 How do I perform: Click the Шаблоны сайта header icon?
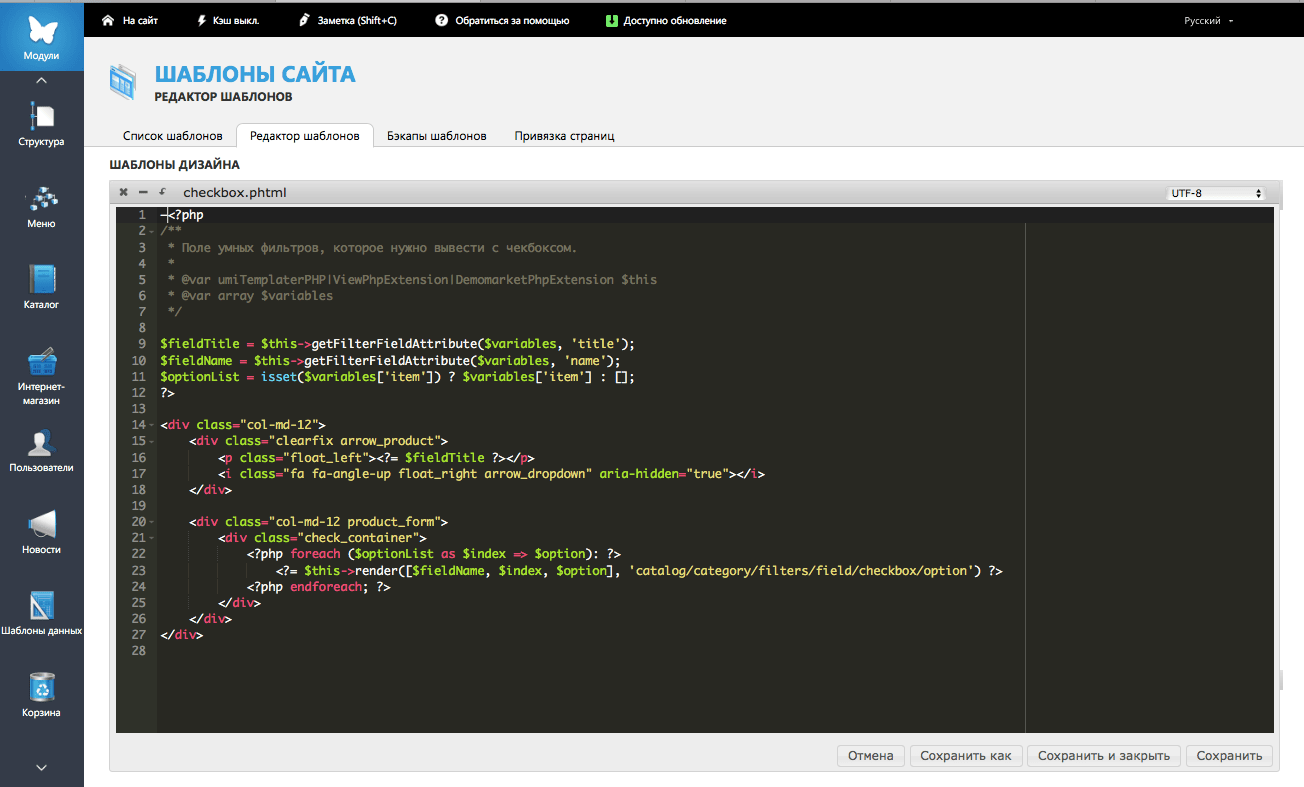click(123, 82)
